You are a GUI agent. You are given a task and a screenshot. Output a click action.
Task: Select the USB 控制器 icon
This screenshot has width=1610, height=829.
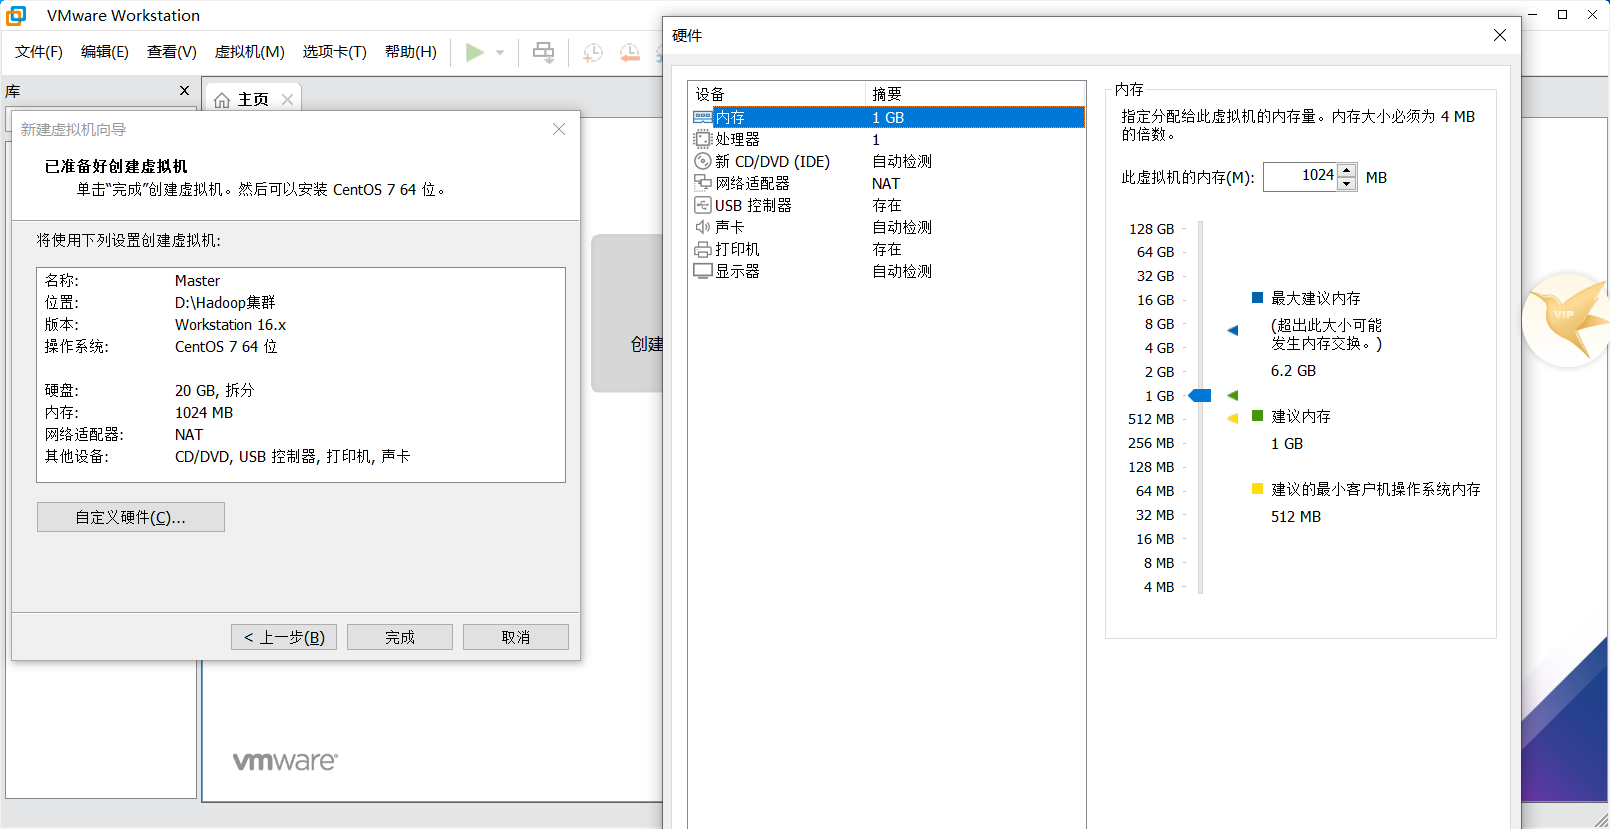703,205
